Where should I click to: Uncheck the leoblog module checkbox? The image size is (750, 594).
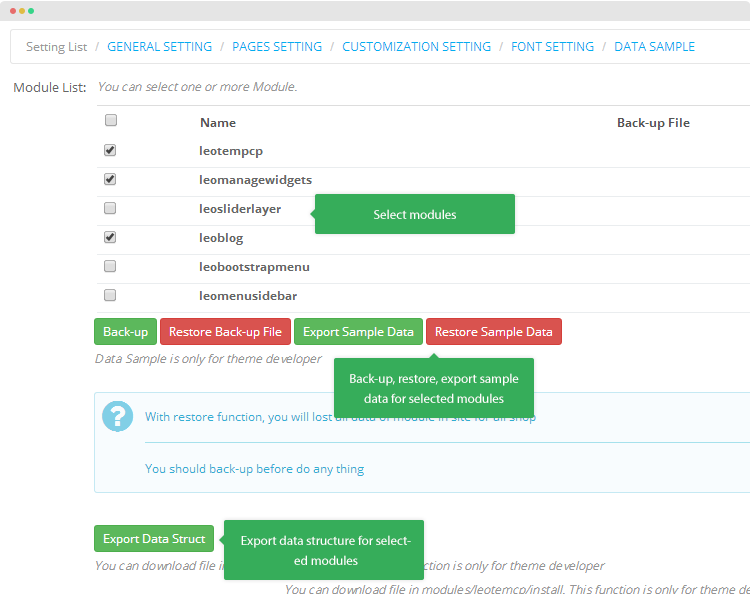click(x=110, y=237)
